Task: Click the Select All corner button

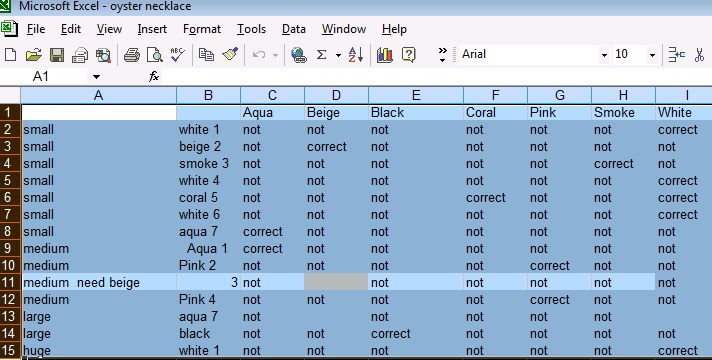Action: pyautogui.click(x=10, y=95)
